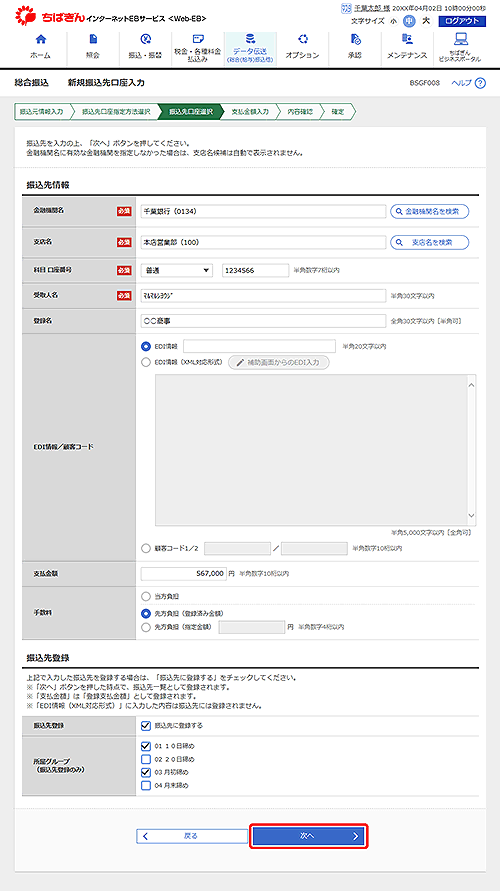Screen dimensions: 500x891
Task: Open the 承認 approval icon
Action: click(355, 39)
